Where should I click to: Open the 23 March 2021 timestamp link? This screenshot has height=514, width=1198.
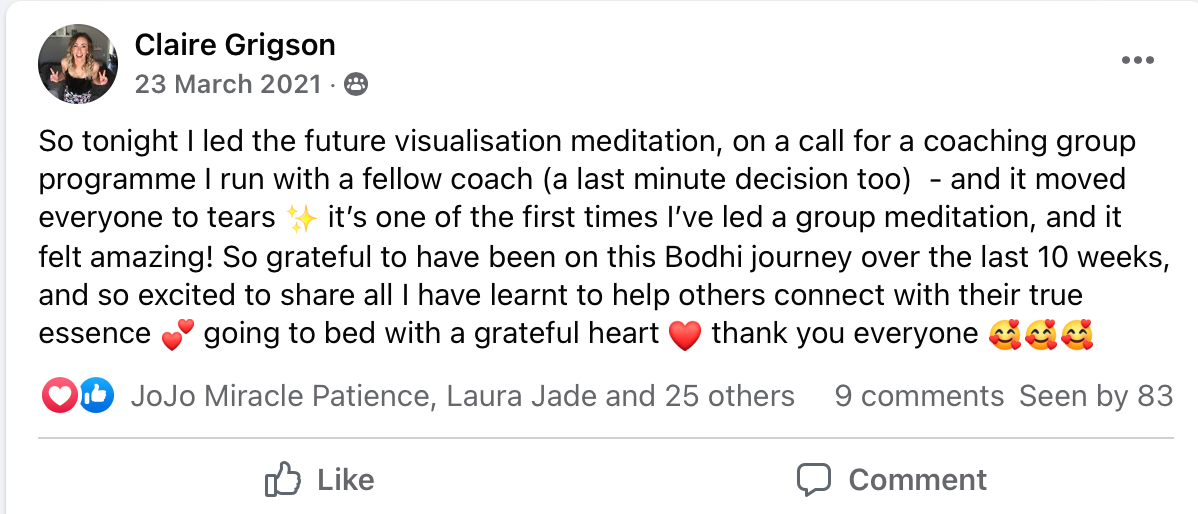[x=228, y=84]
